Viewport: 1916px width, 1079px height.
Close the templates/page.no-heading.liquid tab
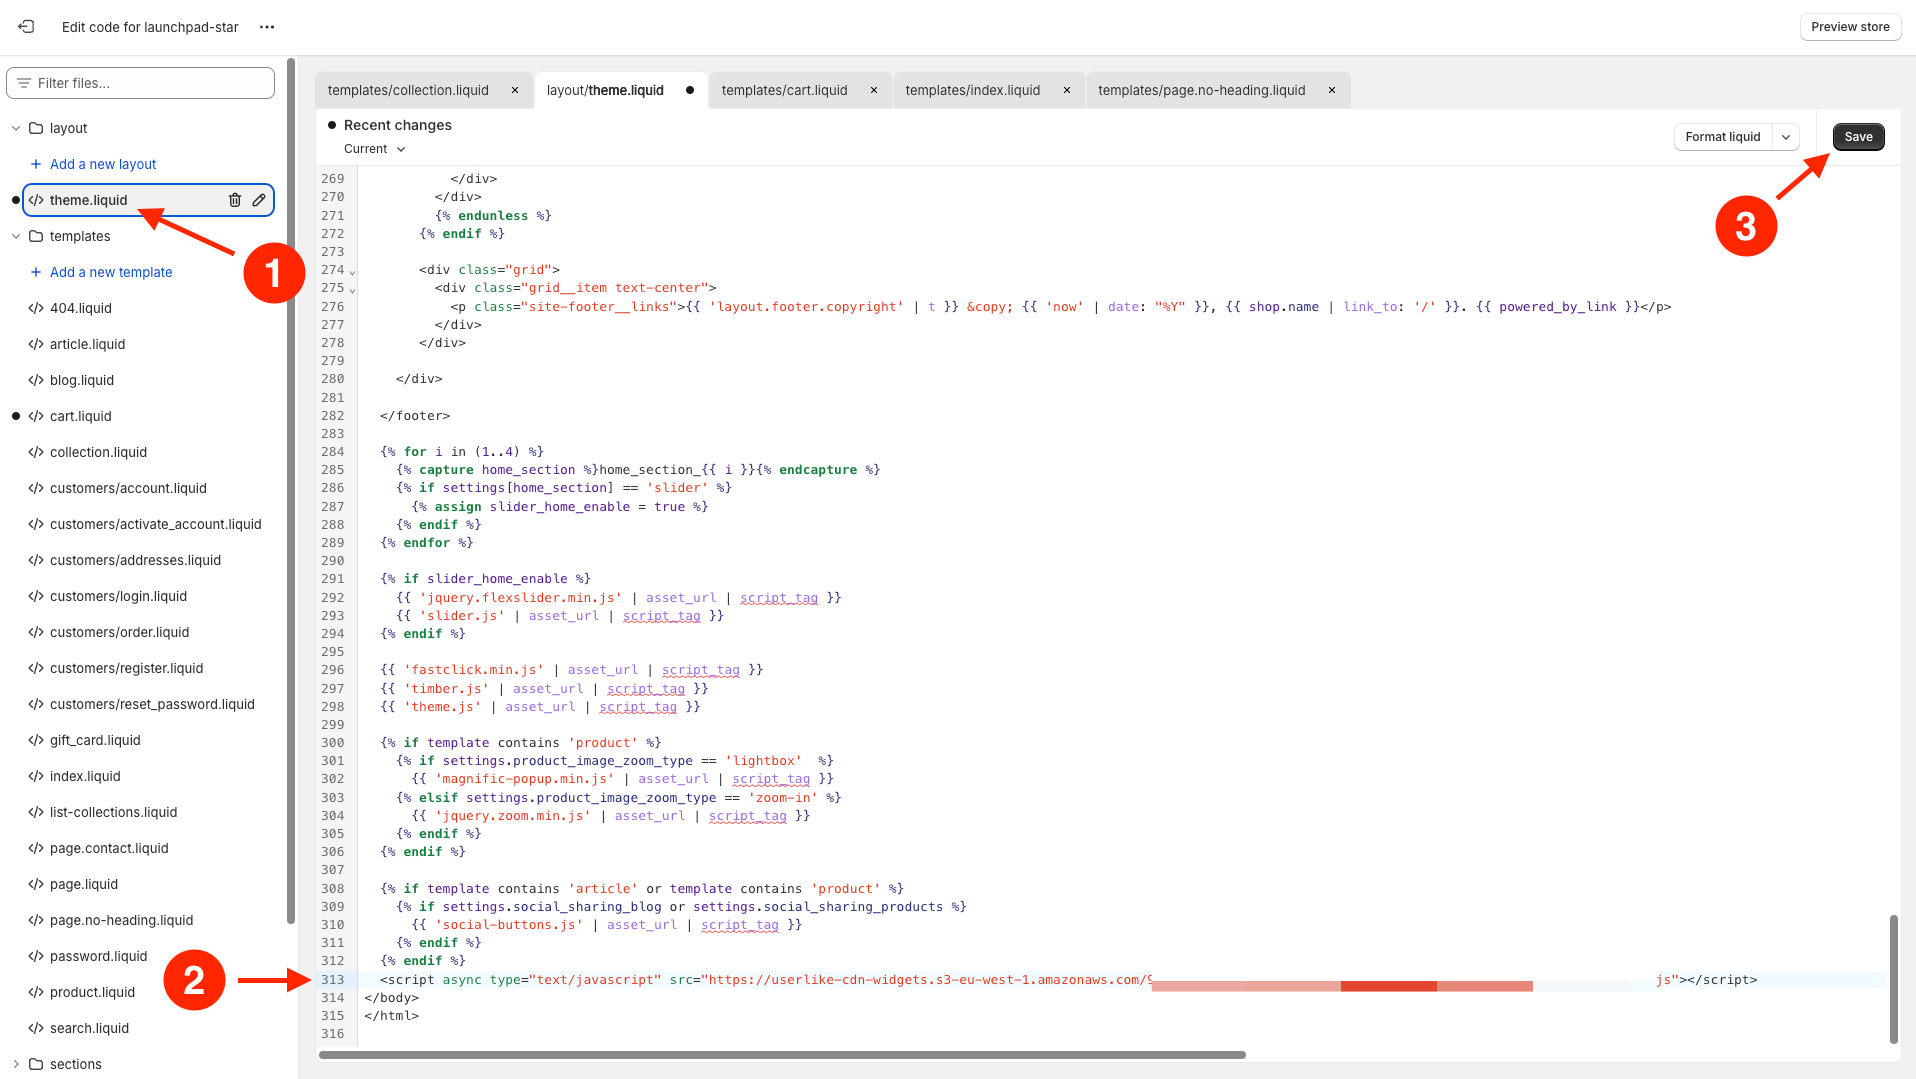[x=1332, y=90]
